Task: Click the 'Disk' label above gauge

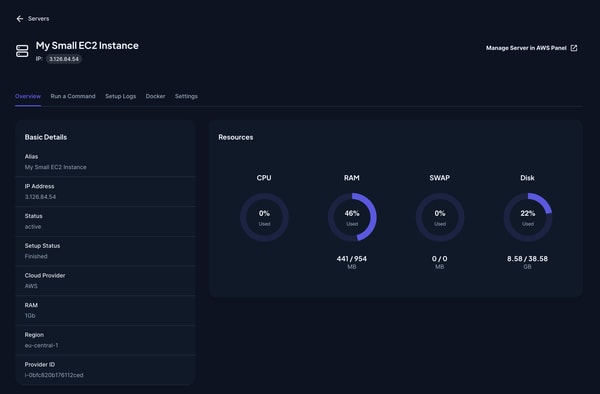Action: (x=527, y=178)
